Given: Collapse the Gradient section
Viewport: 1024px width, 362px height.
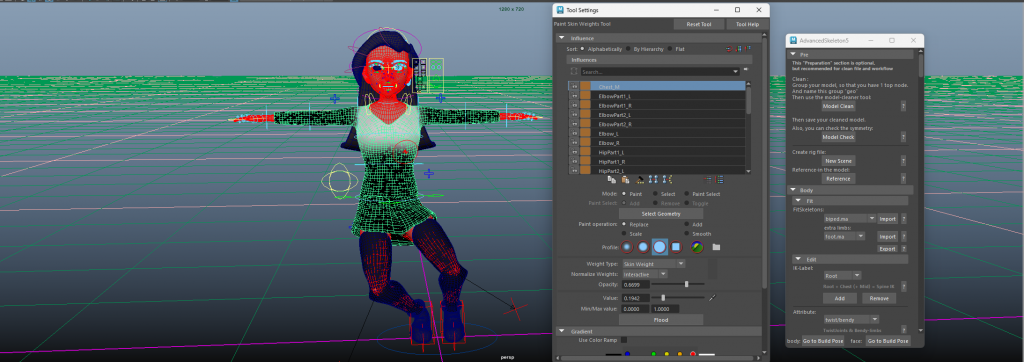Looking at the screenshot, I should (x=562, y=331).
